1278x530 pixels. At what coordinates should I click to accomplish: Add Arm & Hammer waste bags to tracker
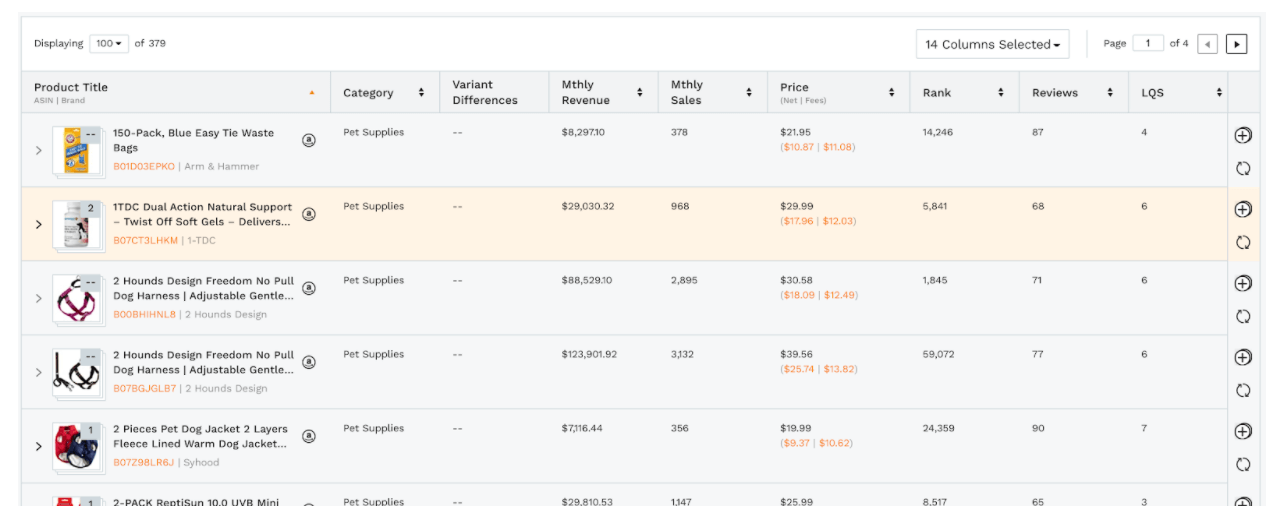click(x=1243, y=135)
